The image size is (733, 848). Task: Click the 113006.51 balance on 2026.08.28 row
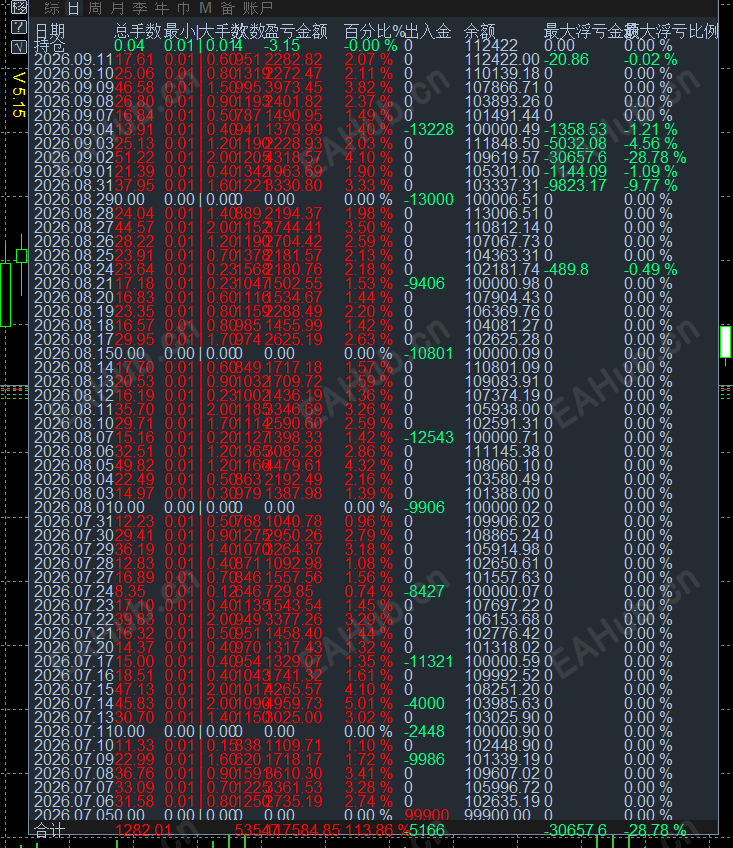click(x=503, y=214)
